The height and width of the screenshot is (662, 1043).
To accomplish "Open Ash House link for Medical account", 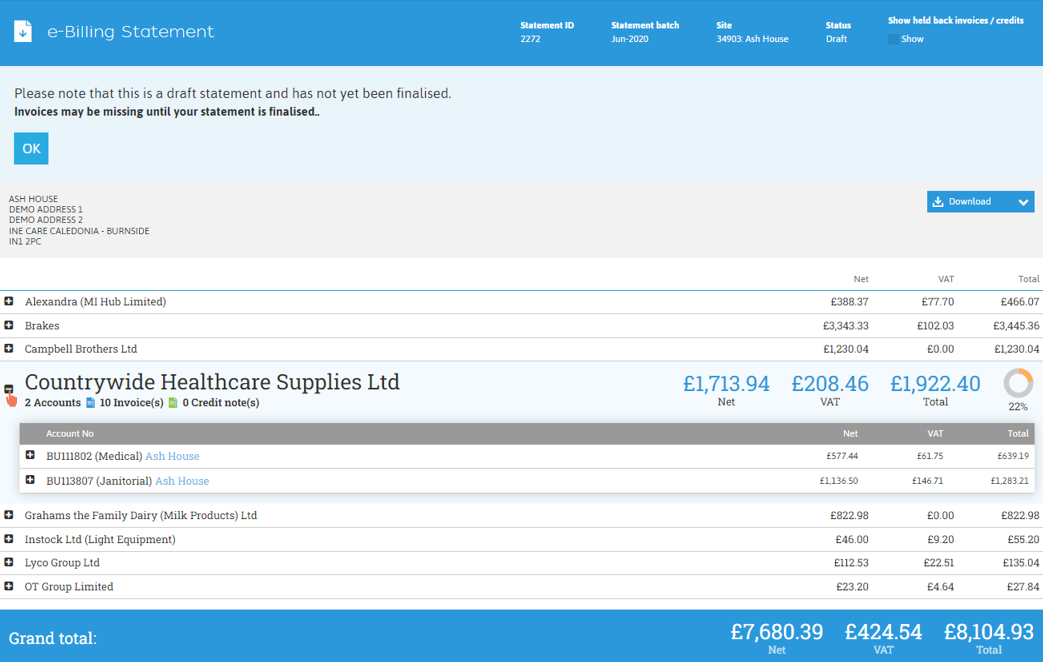I will [172, 456].
